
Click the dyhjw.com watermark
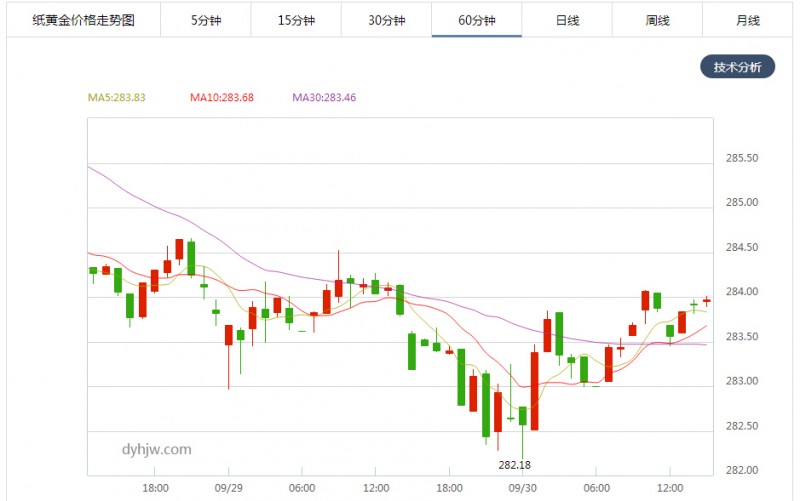pos(155,449)
